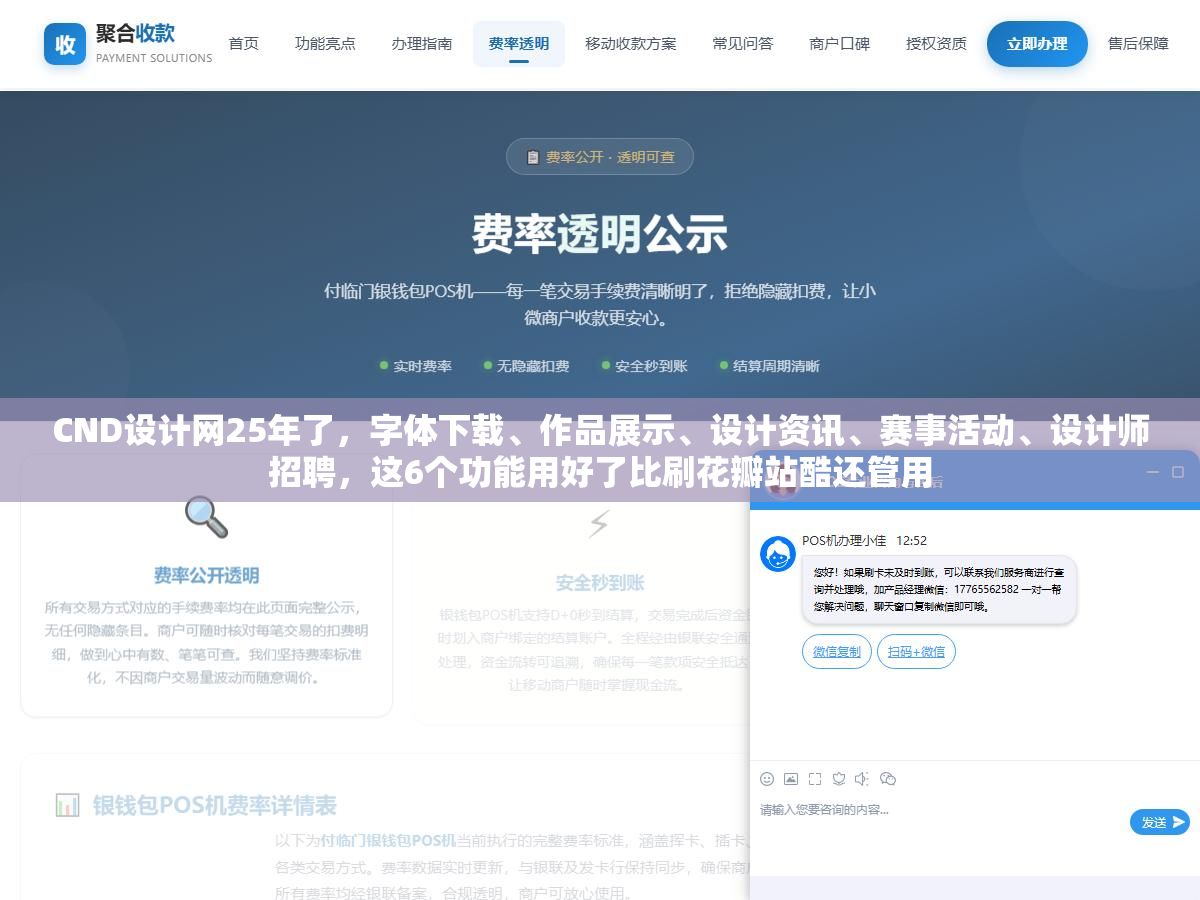Click the 微信复制 button in chat
Image resolution: width=1200 pixels, height=900 pixels.
(837, 651)
